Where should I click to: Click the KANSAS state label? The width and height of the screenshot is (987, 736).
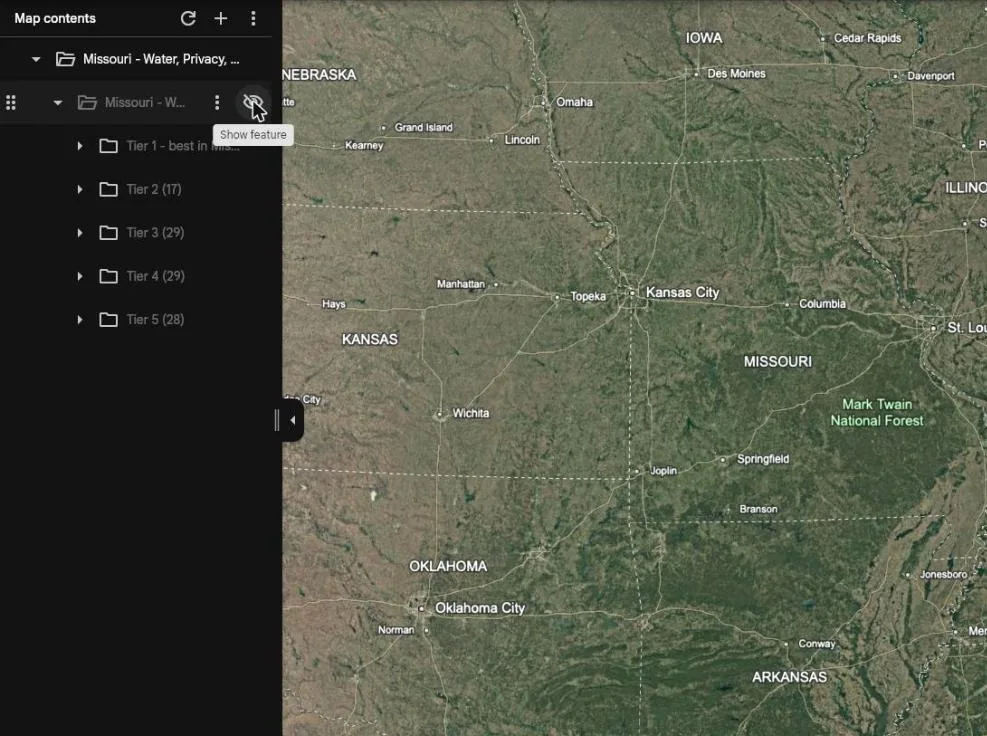click(x=369, y=339)
